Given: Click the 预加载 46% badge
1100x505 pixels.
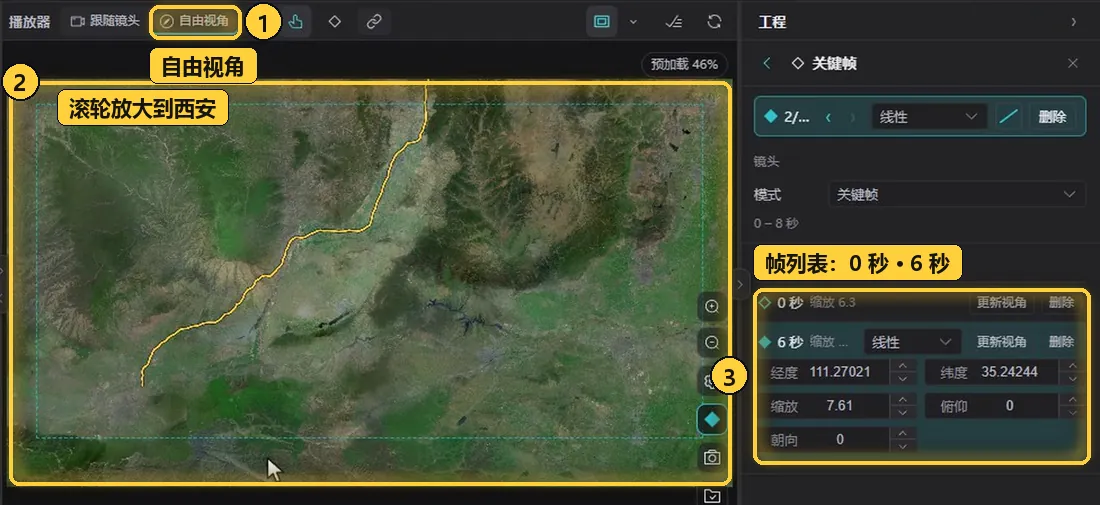Looking at the screenshot, I should click(684, 65).
